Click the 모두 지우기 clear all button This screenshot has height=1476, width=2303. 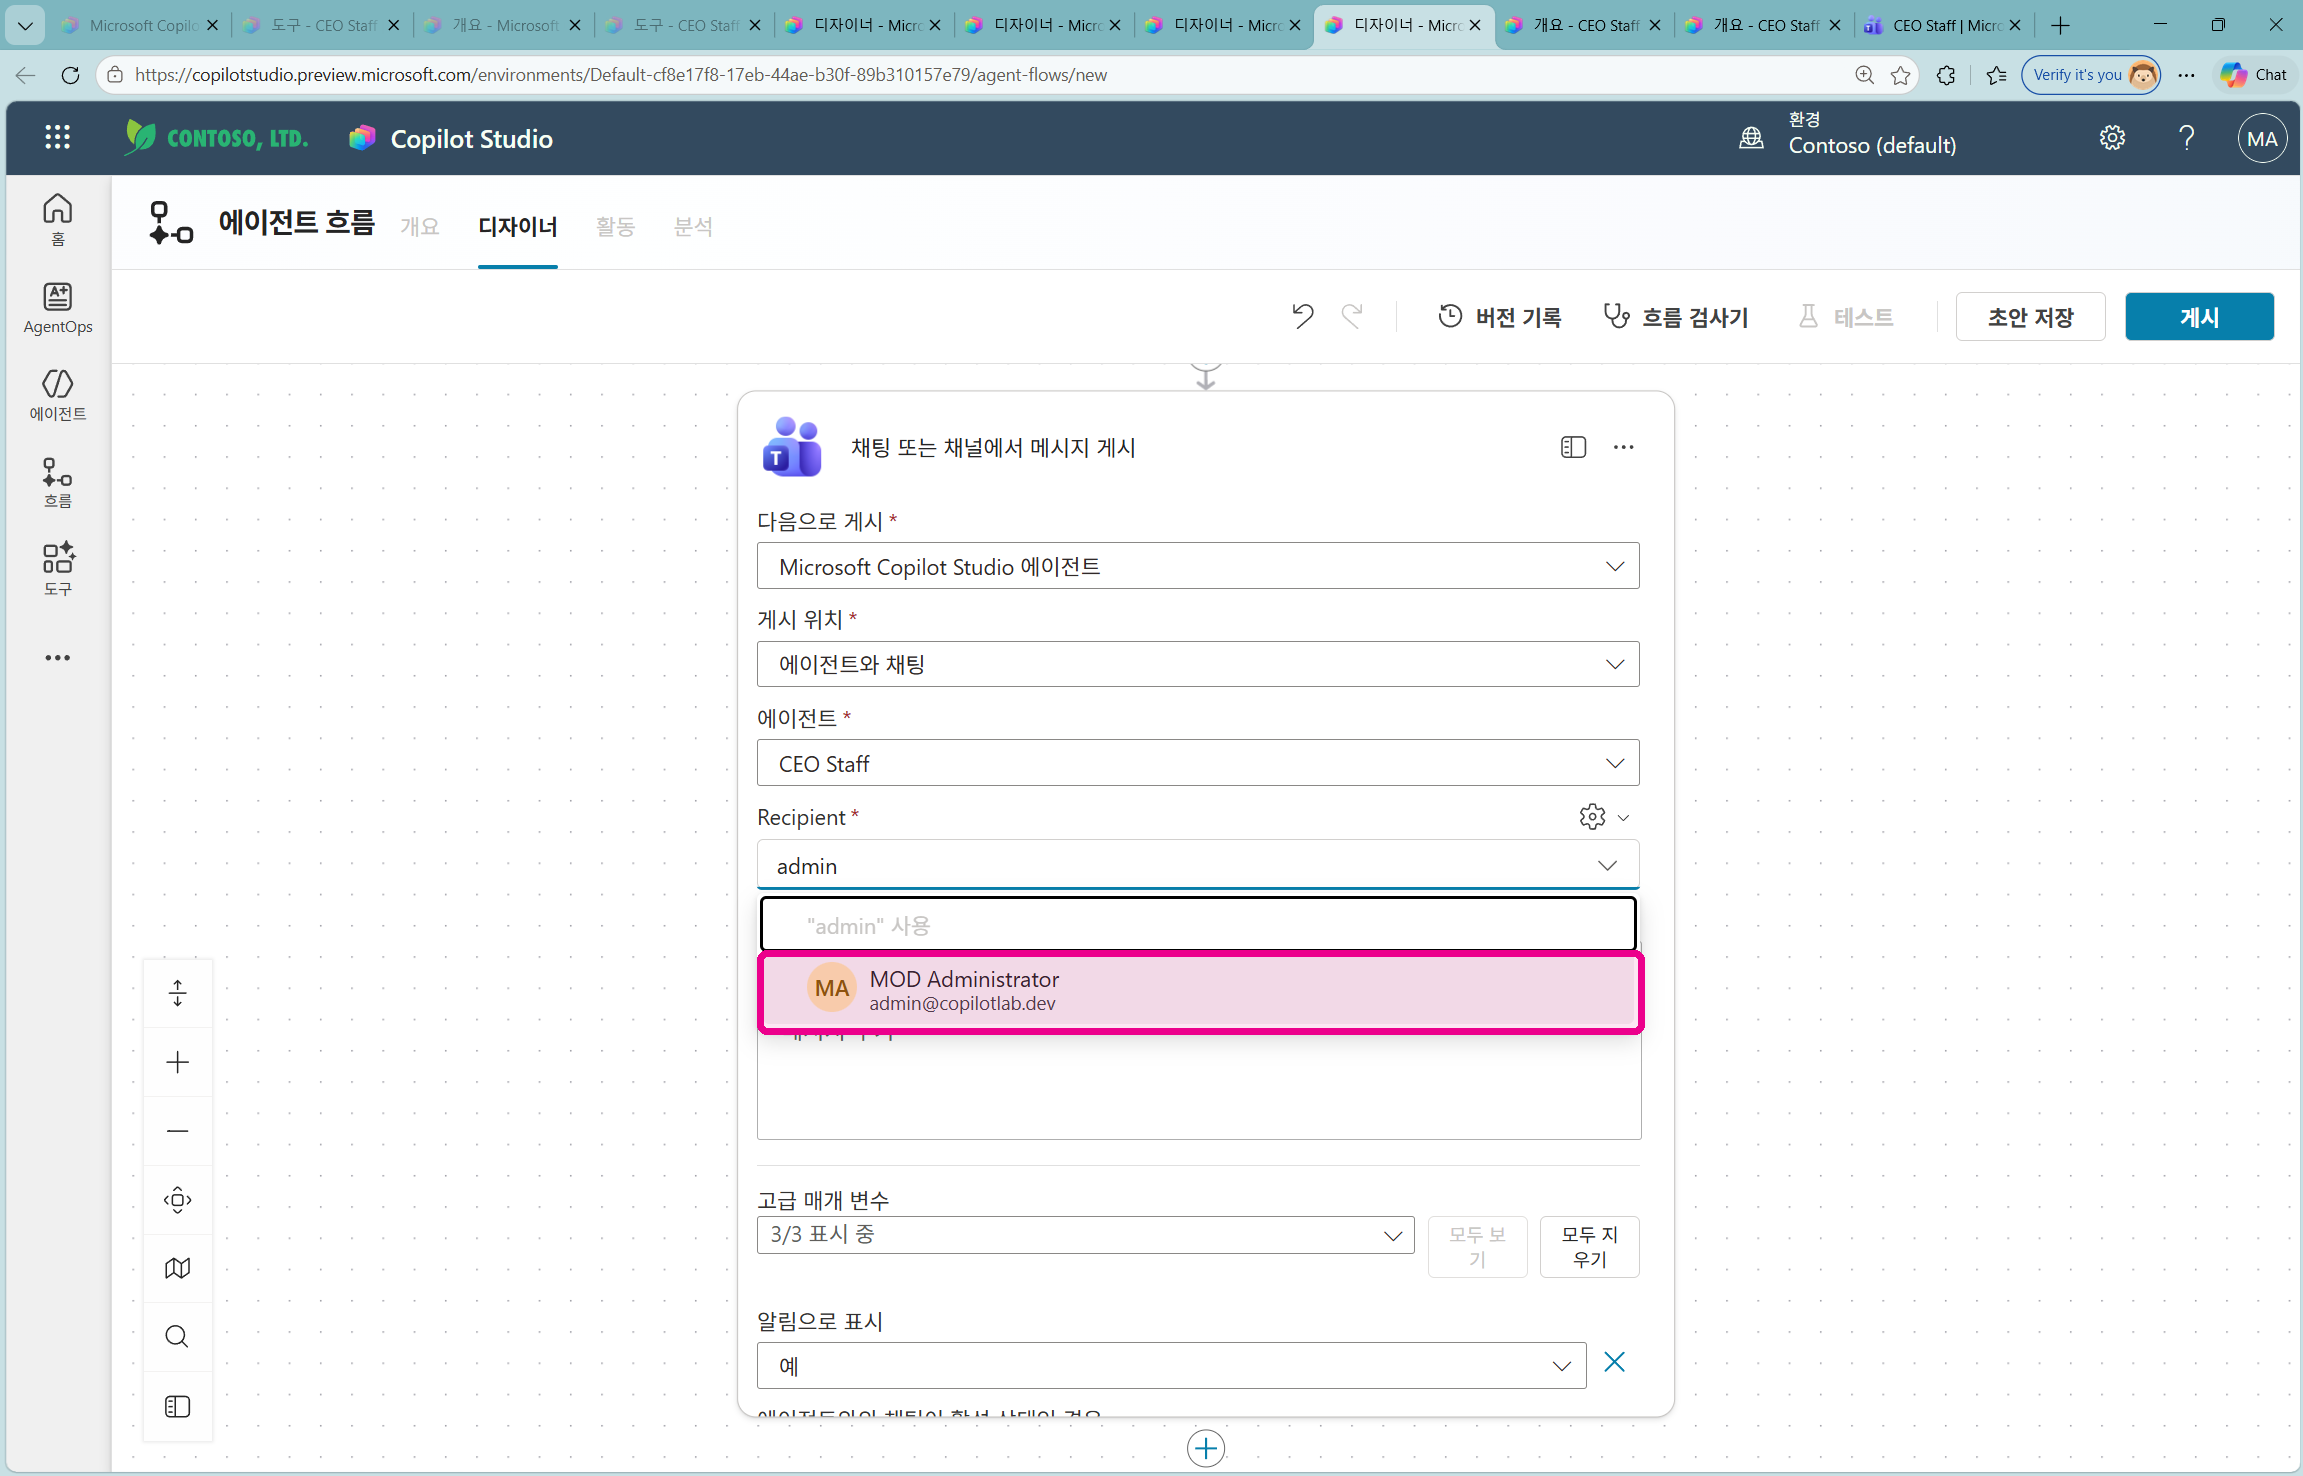click(1589, 1247)
